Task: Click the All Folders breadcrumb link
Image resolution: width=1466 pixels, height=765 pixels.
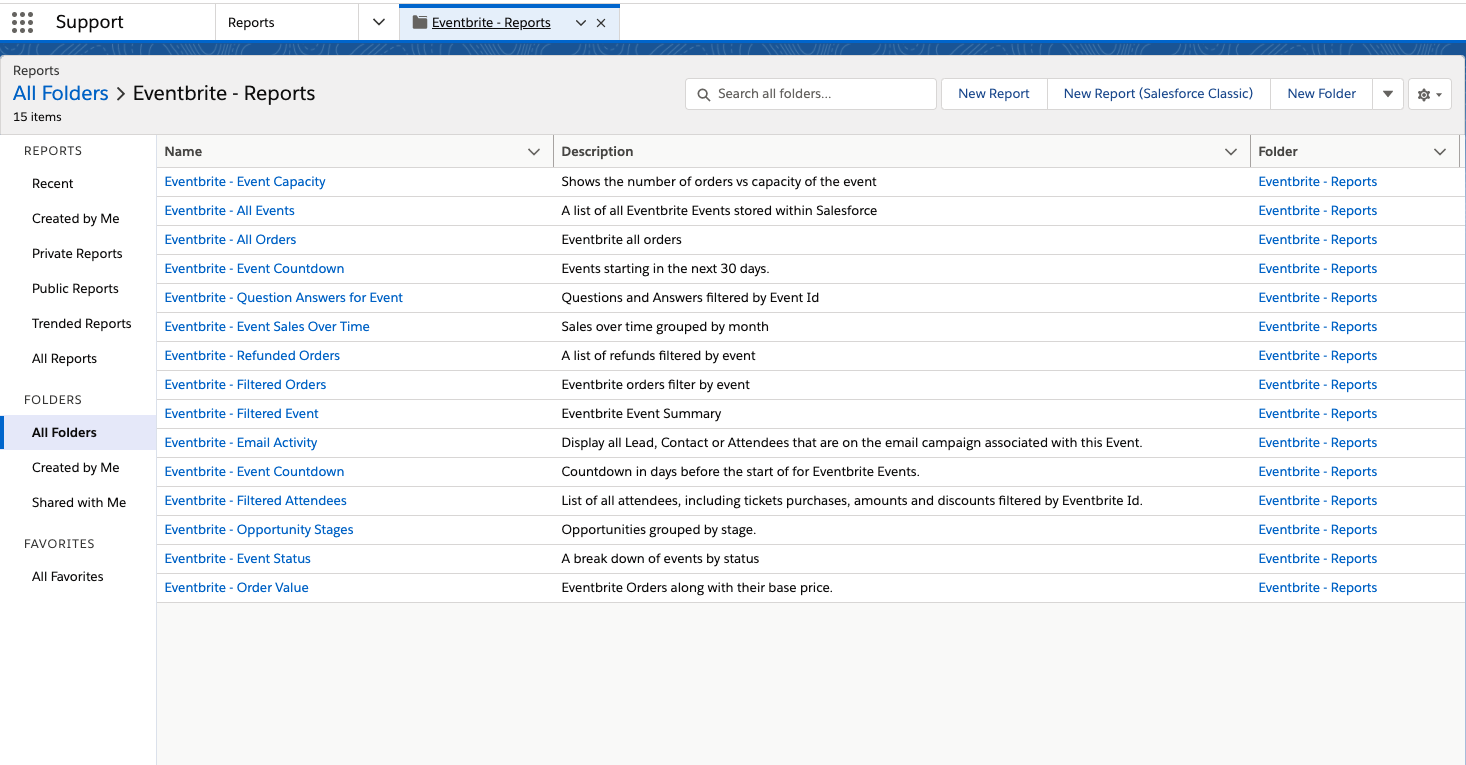Action: click(60, 93)
